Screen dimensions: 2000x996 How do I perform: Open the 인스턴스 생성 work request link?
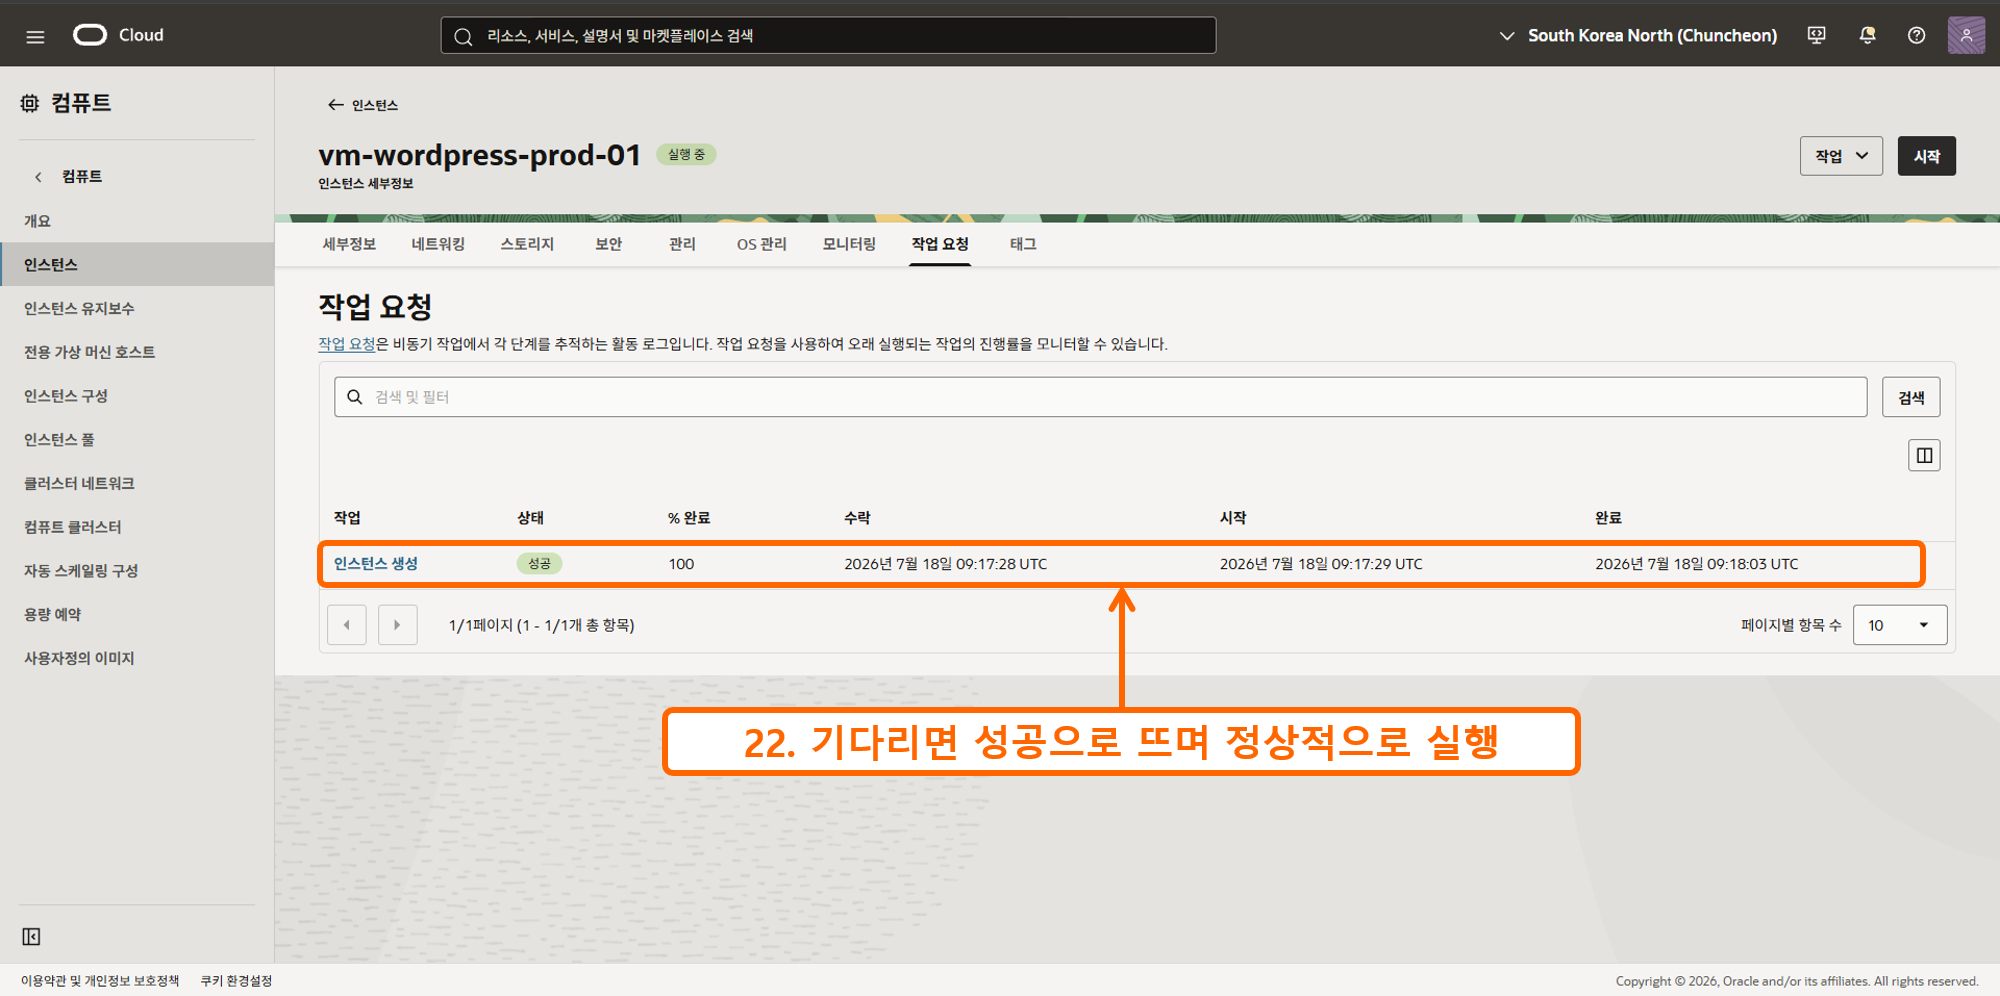(x=376, y=564)
